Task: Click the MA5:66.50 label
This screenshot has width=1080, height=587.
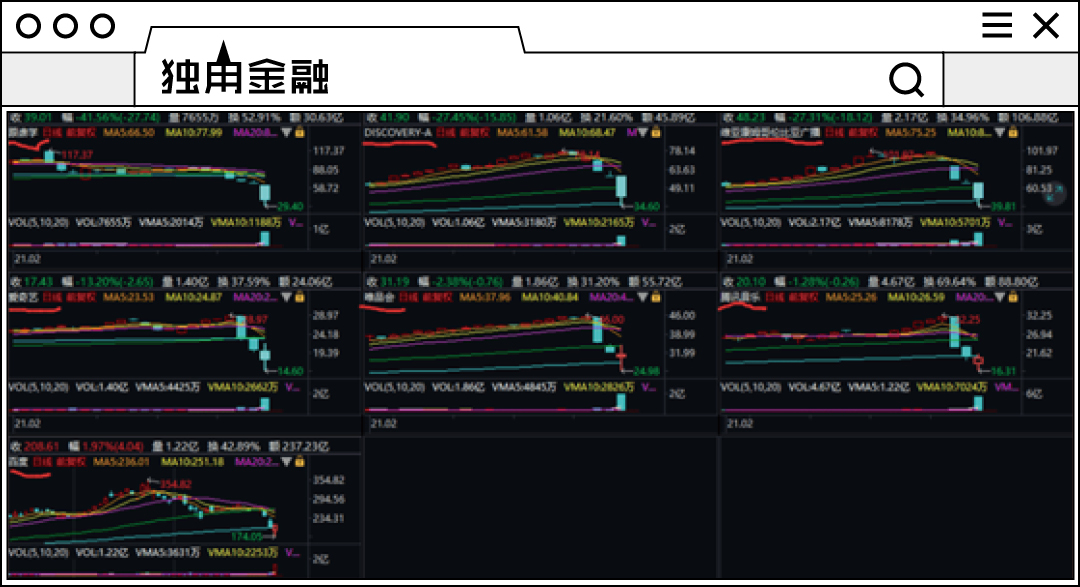Action: tap(129, 132)
